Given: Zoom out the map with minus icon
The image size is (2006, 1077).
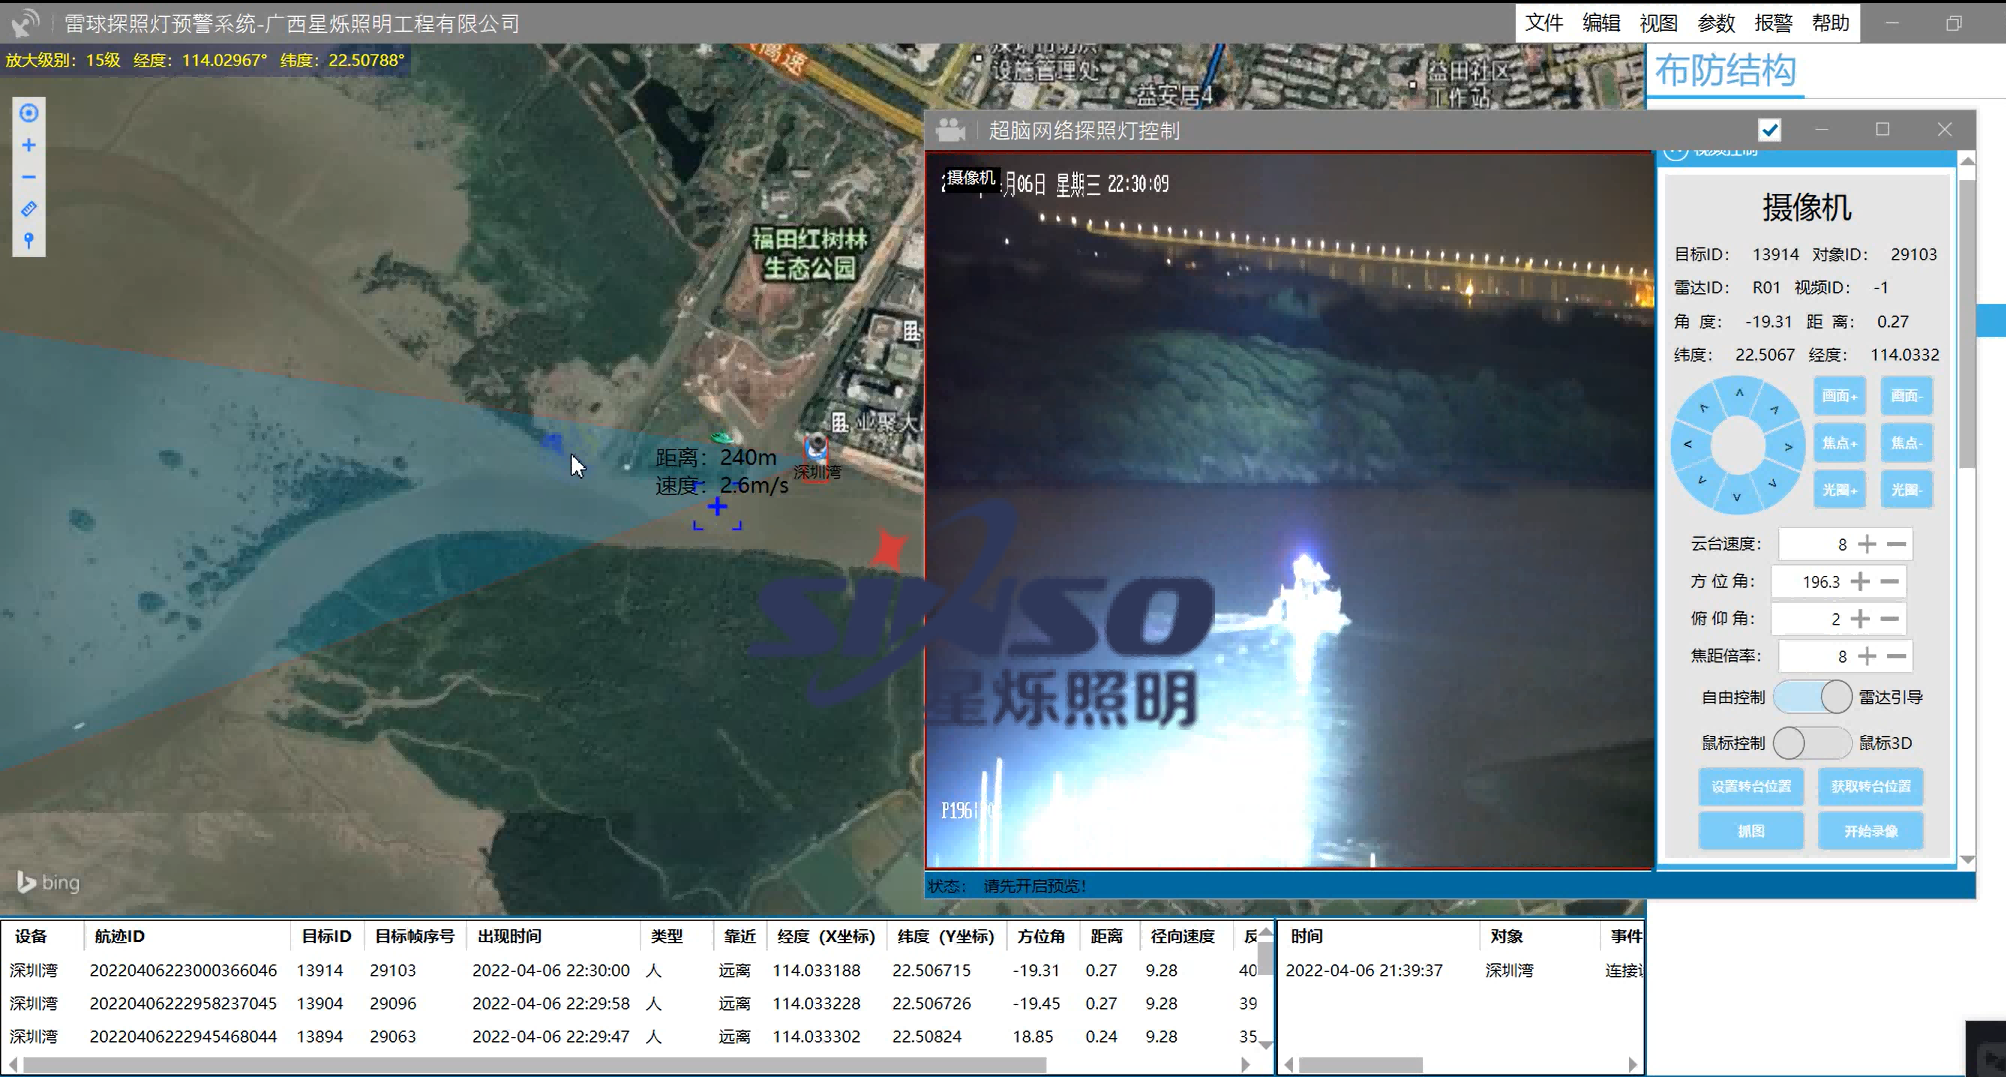Looking at the screenshot, I should click(29, 177).
